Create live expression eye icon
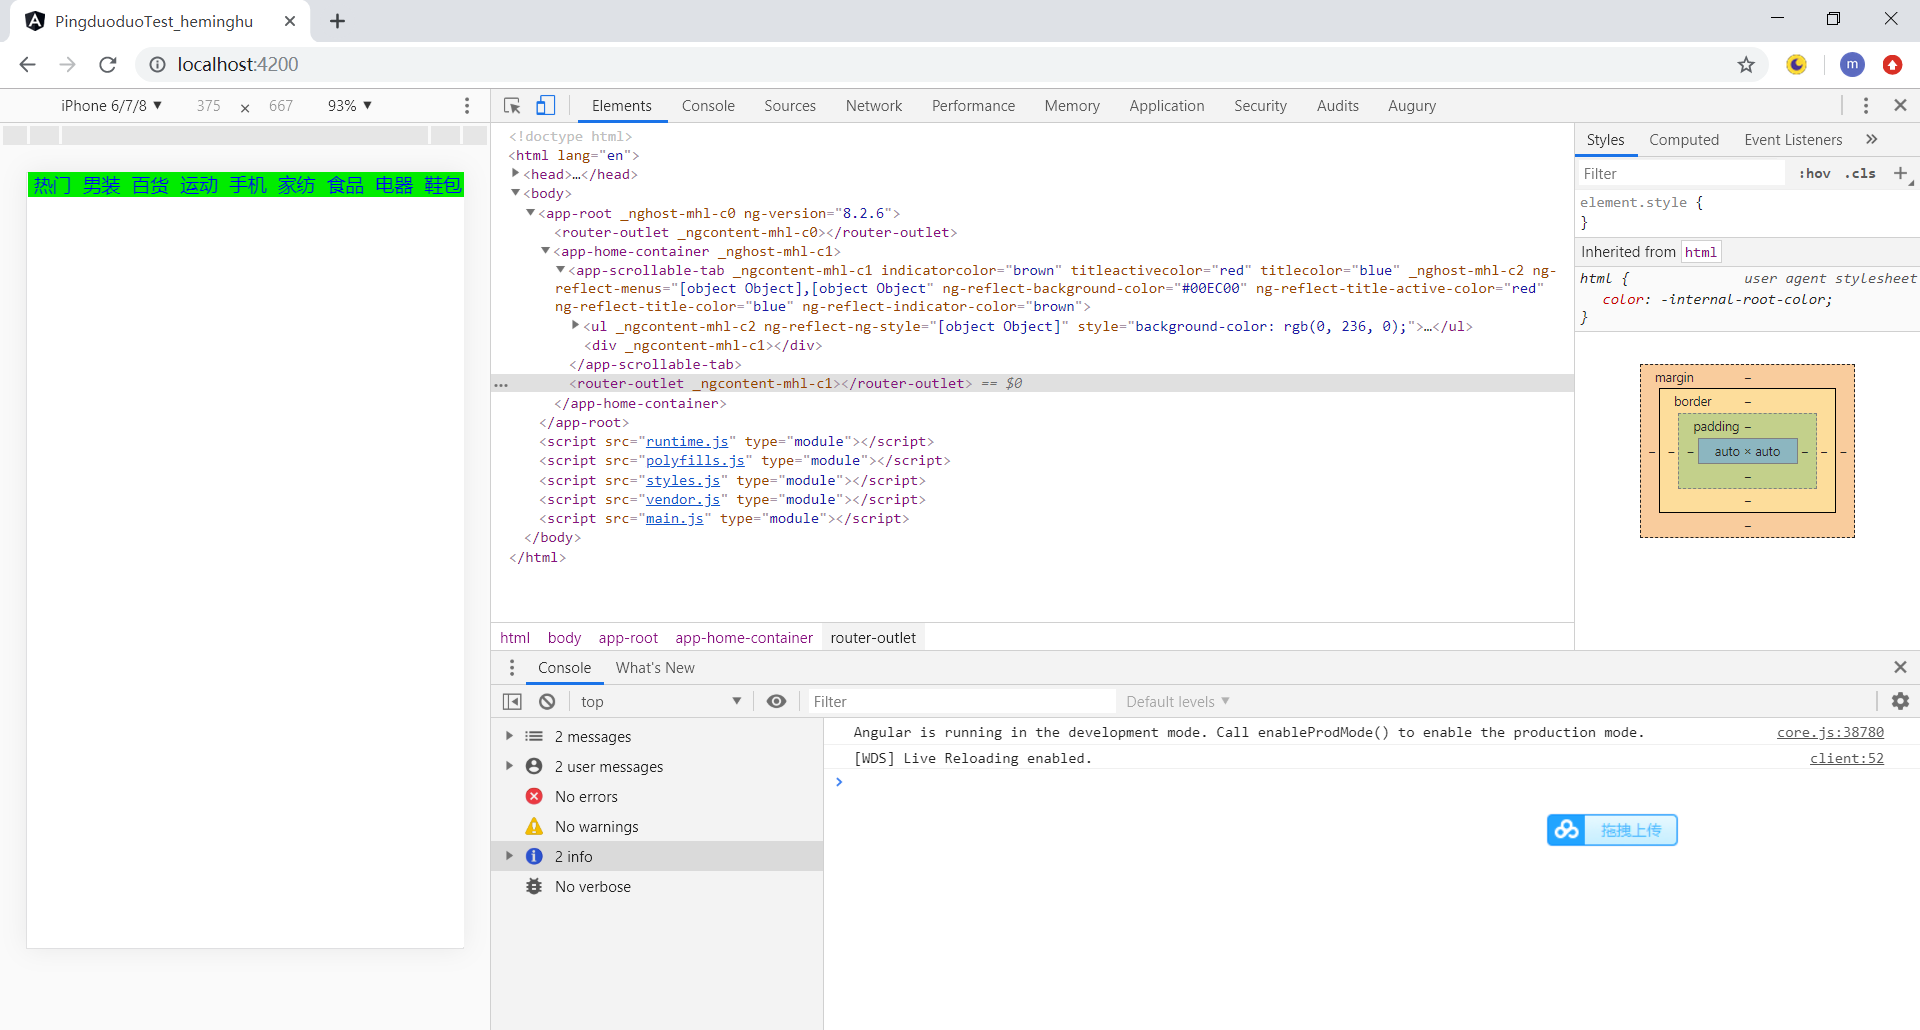This screenshot has width=1920, height=1030. click(776, 702)
